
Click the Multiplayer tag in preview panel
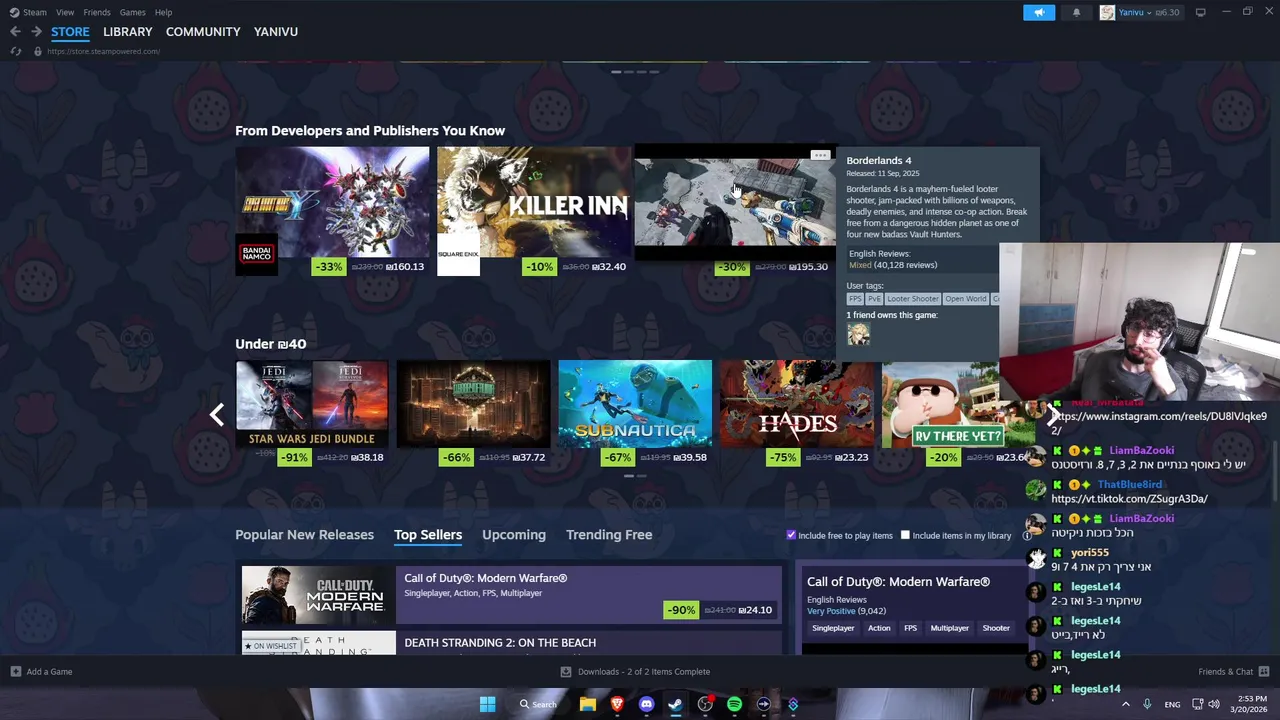pyautogui.click(x=949, y=628)
